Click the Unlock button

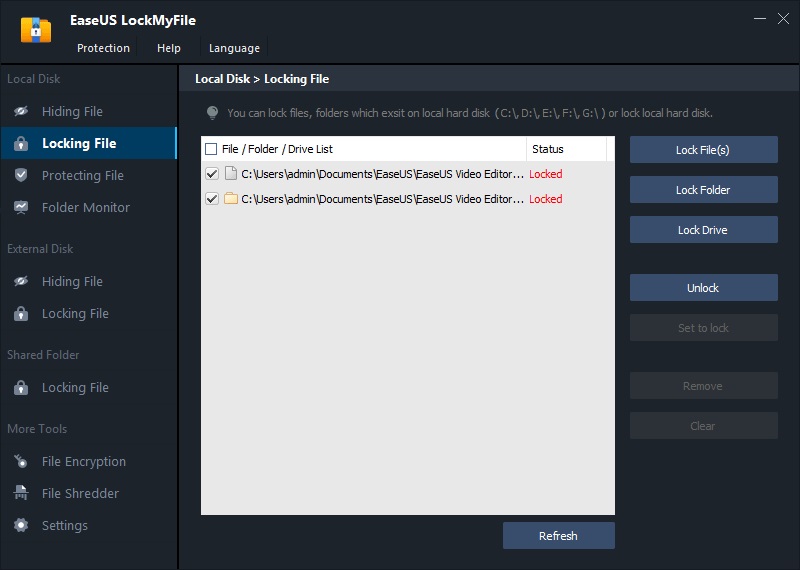tap(704, 288)
